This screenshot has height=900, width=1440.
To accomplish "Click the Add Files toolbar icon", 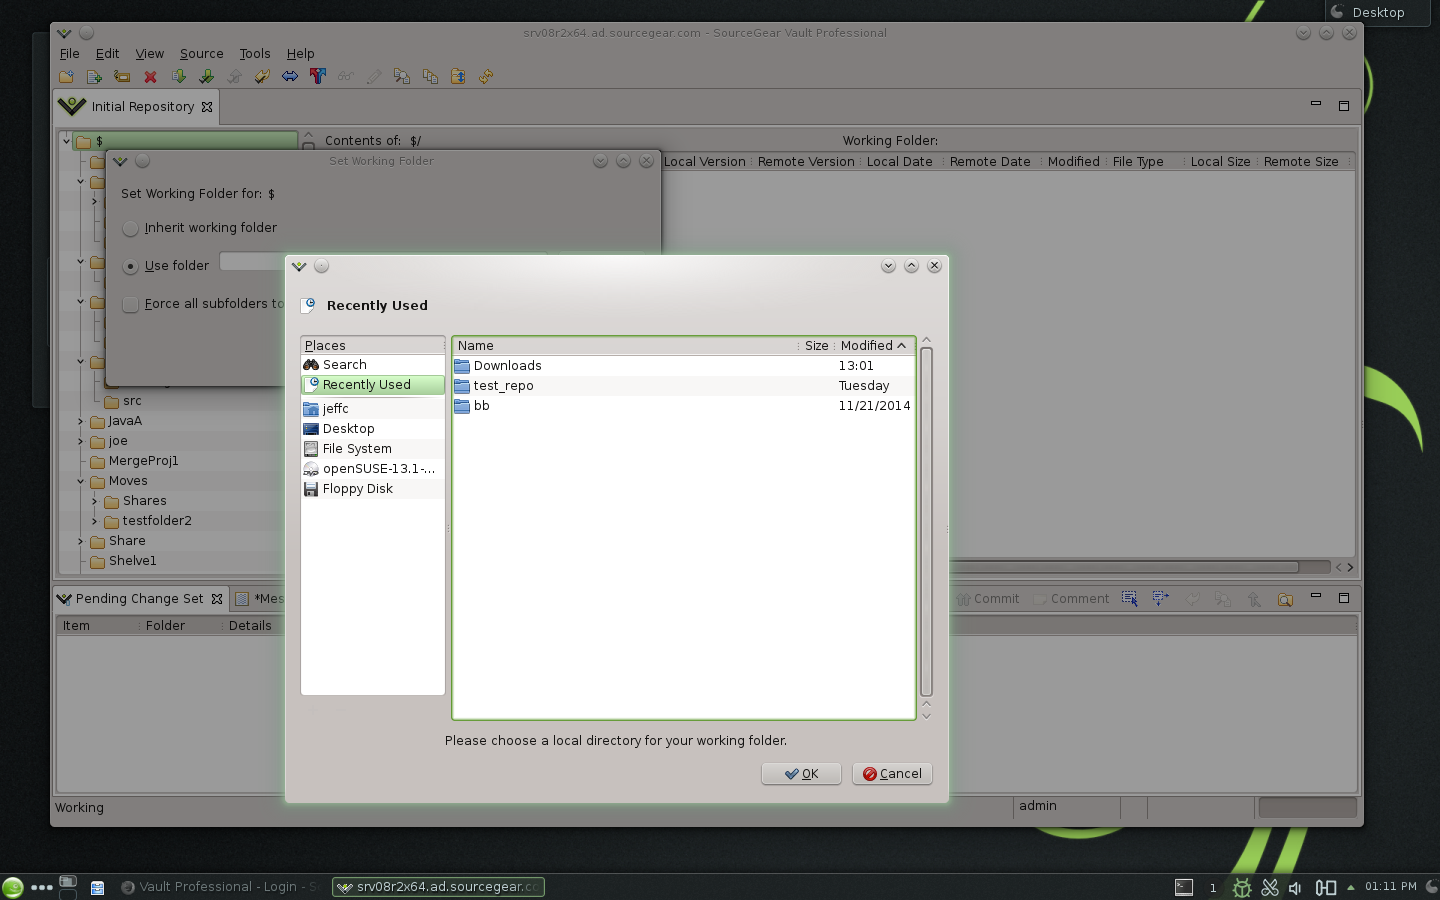I will click(94, 76).
